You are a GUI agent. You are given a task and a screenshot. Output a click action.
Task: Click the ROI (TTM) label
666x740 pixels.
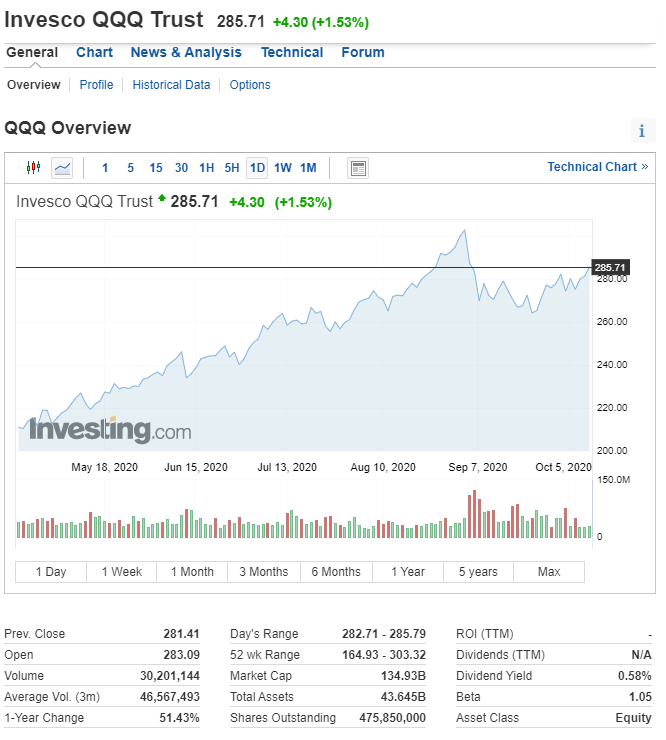pos(485,634)
